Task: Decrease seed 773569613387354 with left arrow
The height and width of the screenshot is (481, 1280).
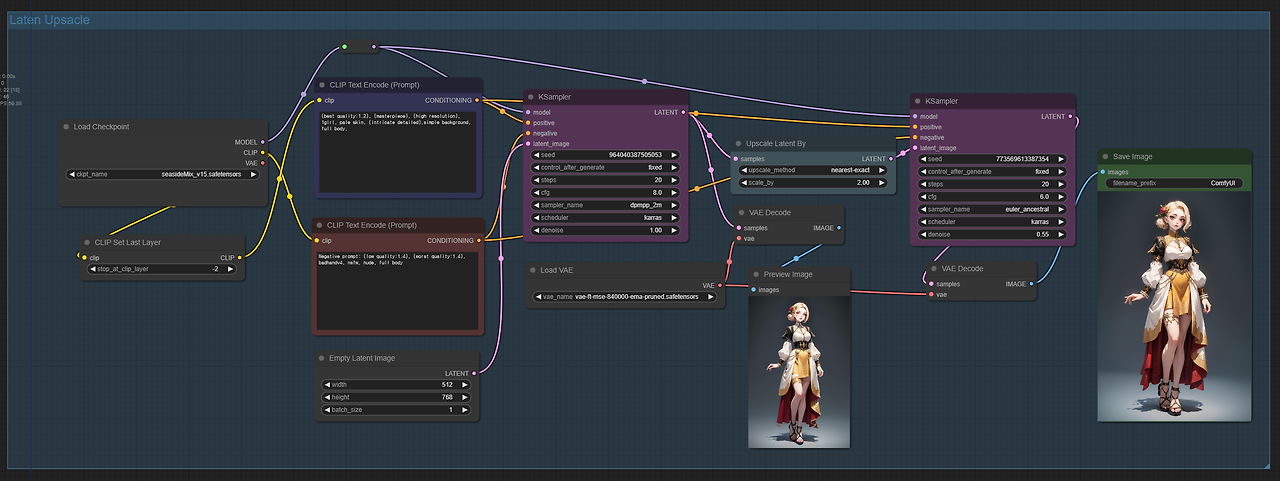Action: [922, 159]
